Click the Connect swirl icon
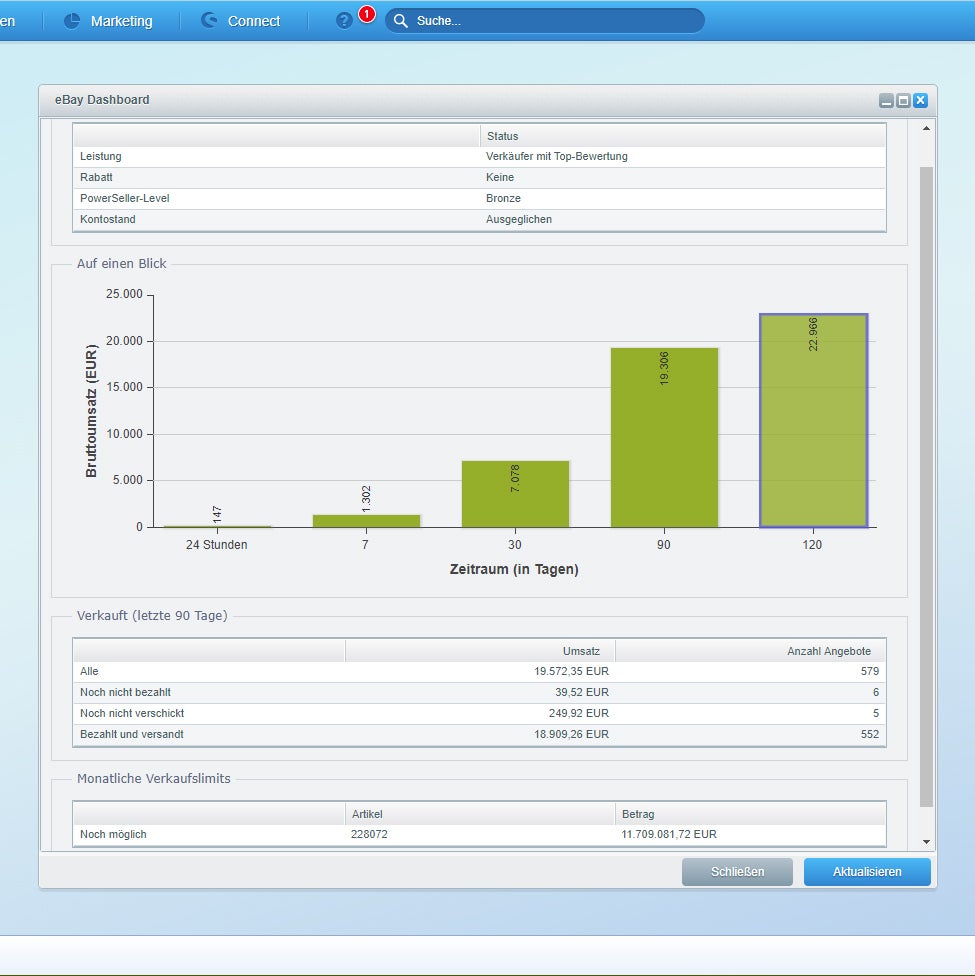The image size is (975, 976). click(209, 21)
